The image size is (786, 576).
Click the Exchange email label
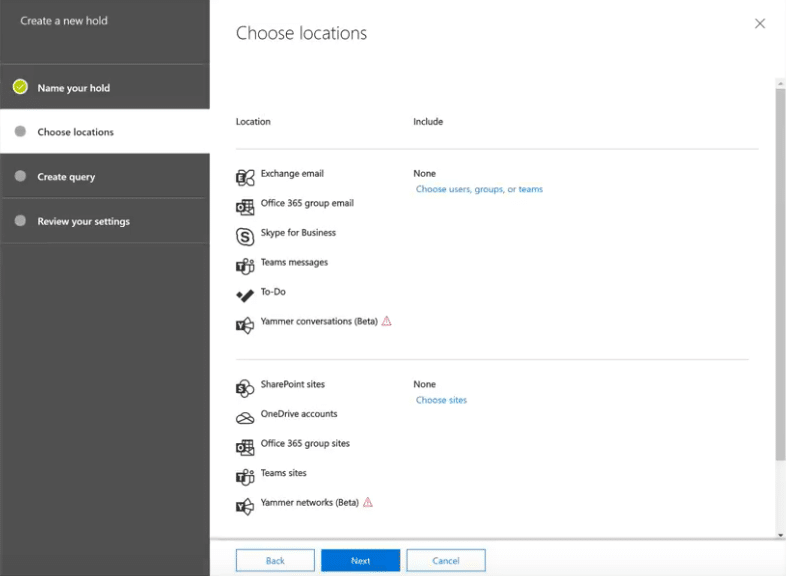[x=292, y=173]
